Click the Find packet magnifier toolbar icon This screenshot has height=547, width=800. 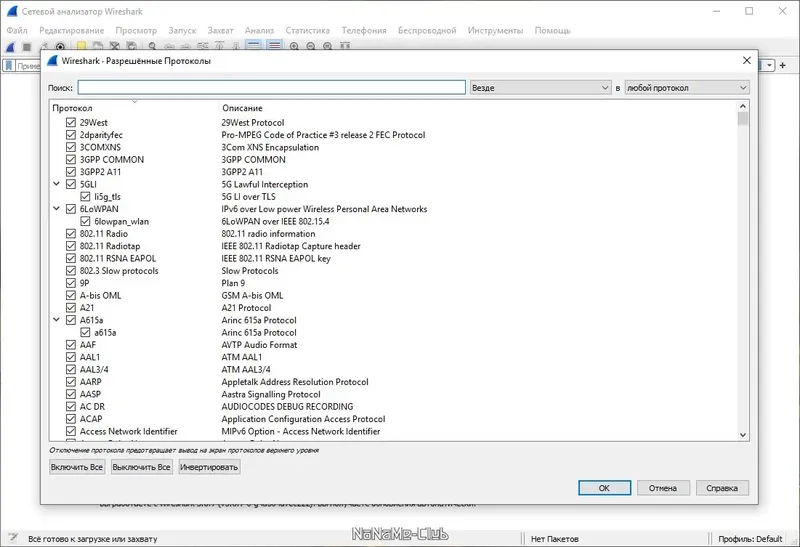point(152,46)
